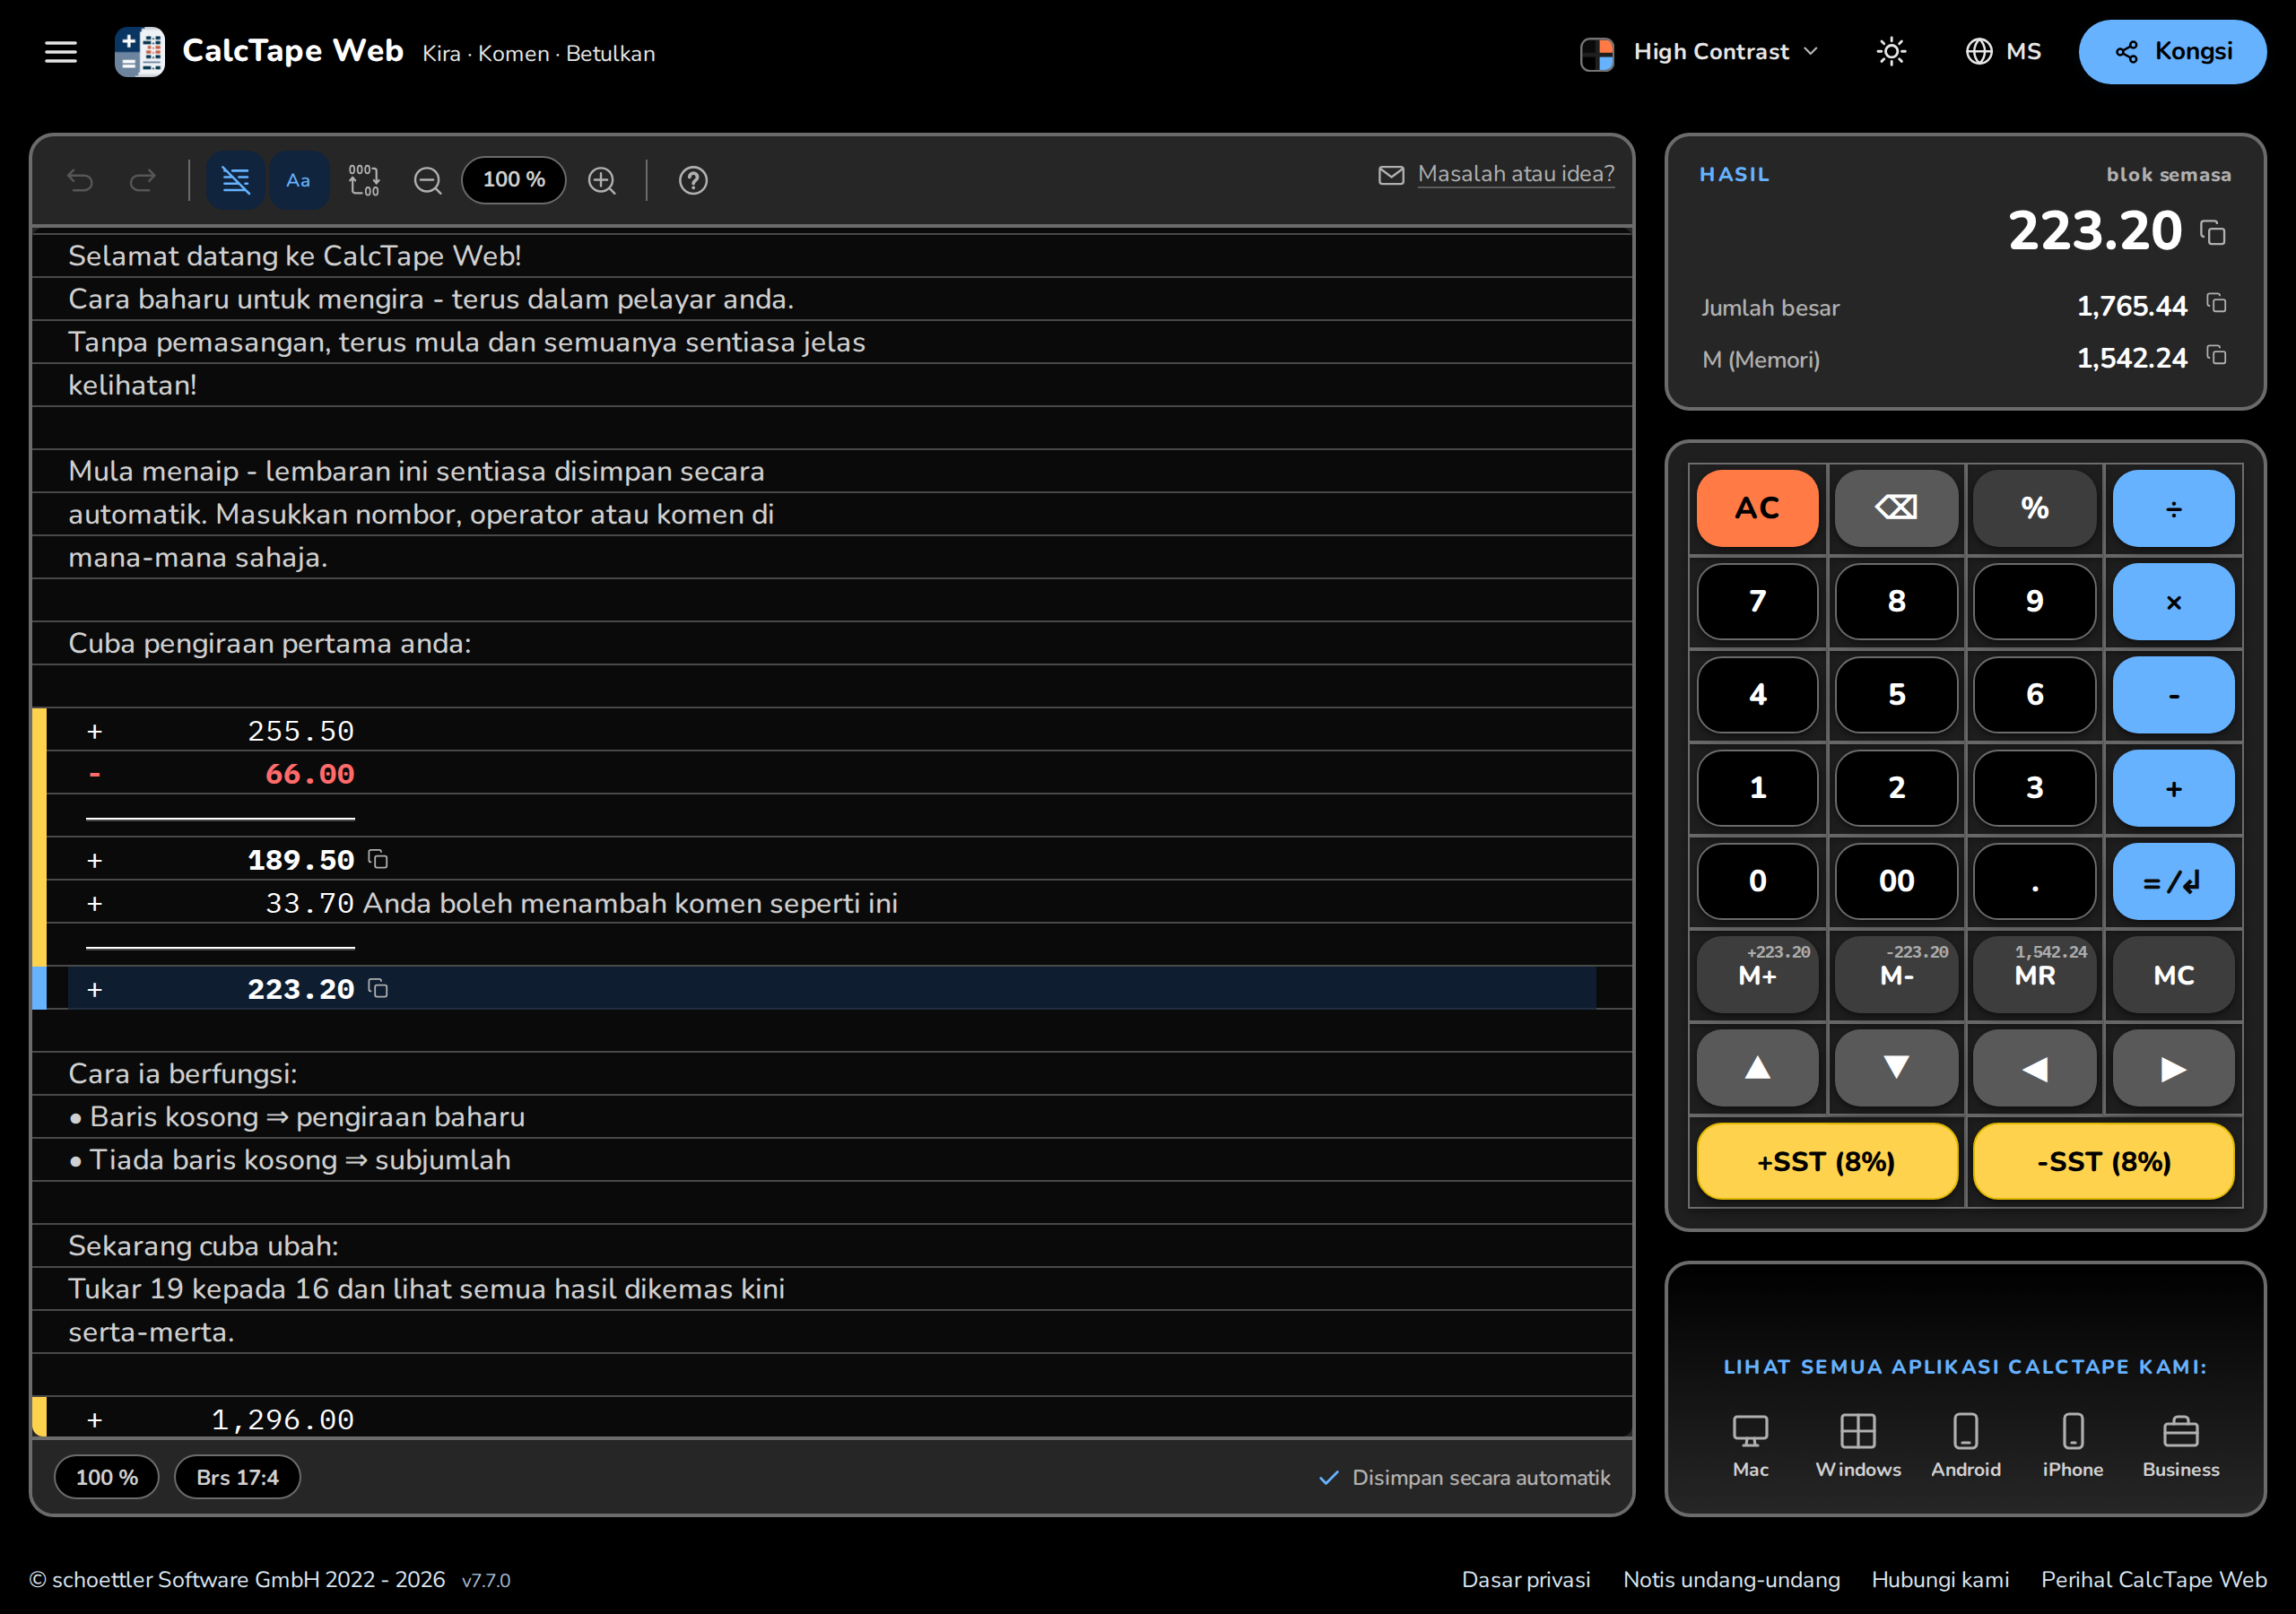2296x1614 pixels.
Task: Click the decimal rounding settings icon
Action: pos(363,180)
